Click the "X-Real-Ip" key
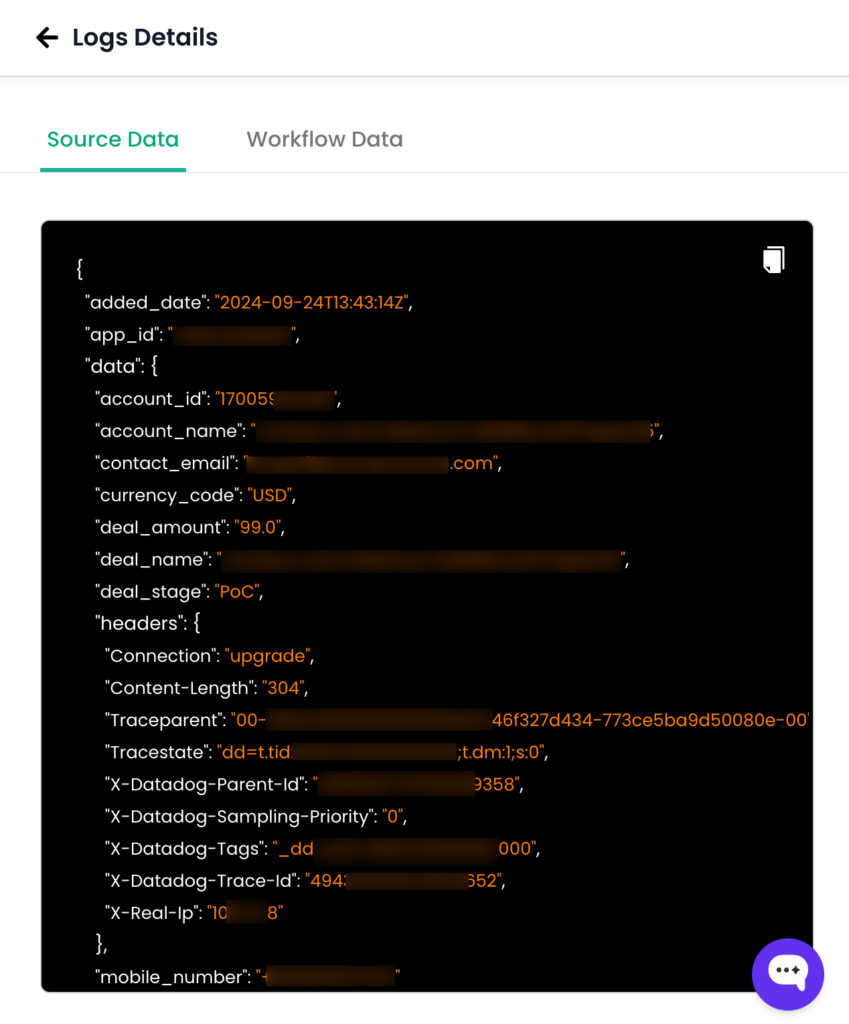This screenshot has height=1024, width=849. [x=153, y=913]
